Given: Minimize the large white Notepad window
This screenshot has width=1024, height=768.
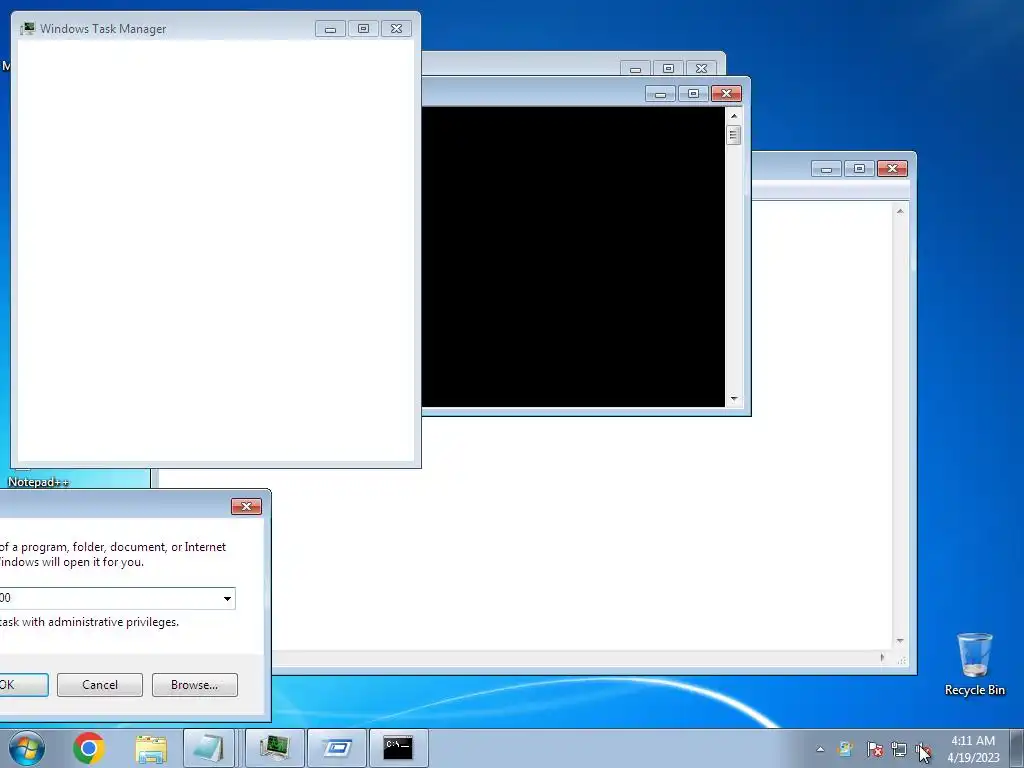Looking at the screenshot, I should click(826, 169).
